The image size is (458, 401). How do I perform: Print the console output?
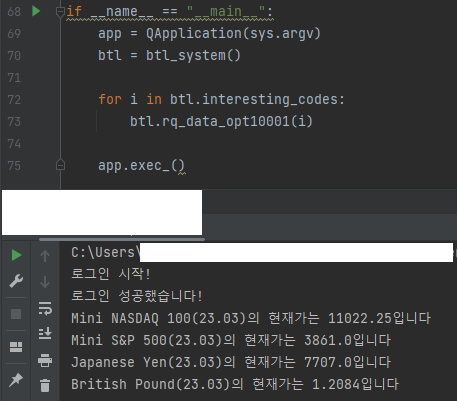(45, 360)
